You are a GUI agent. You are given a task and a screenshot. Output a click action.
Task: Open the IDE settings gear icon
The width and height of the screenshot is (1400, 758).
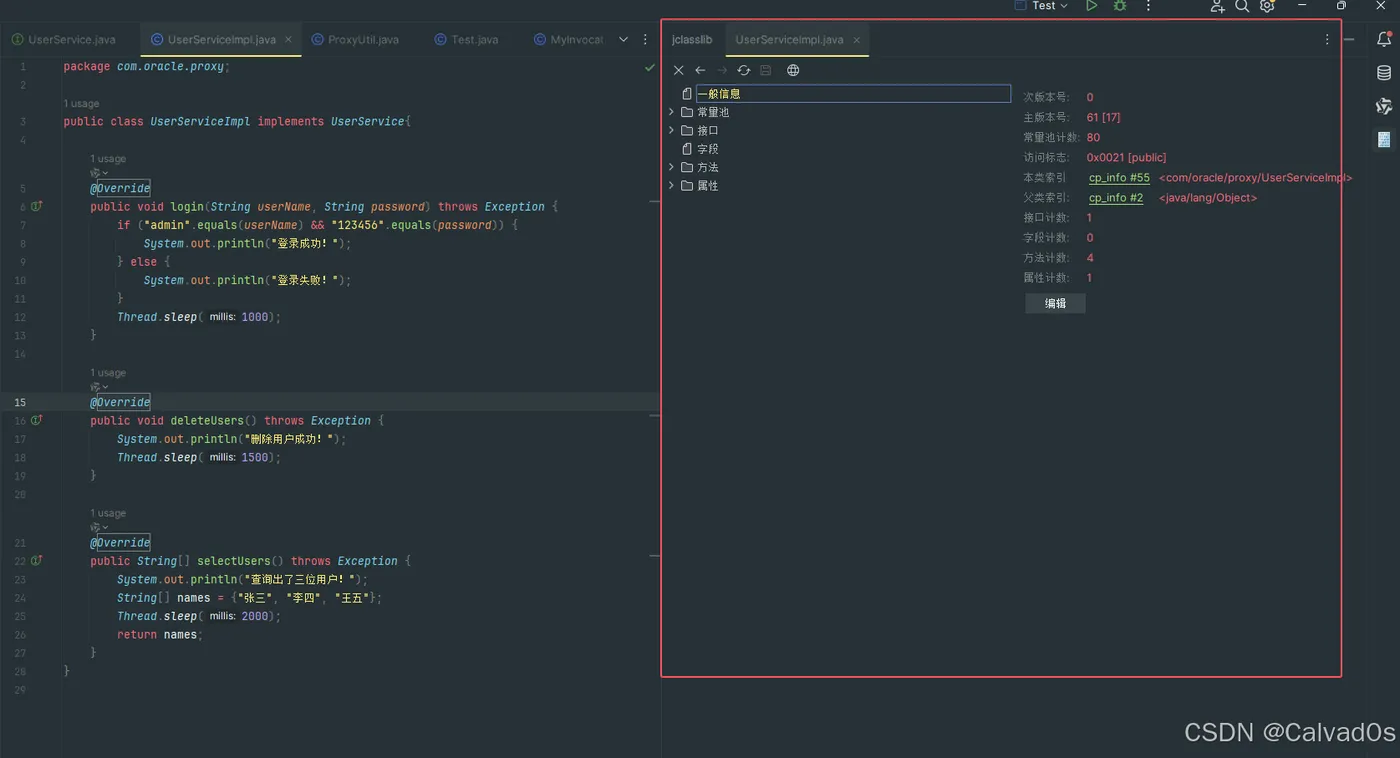point(1267,6)
